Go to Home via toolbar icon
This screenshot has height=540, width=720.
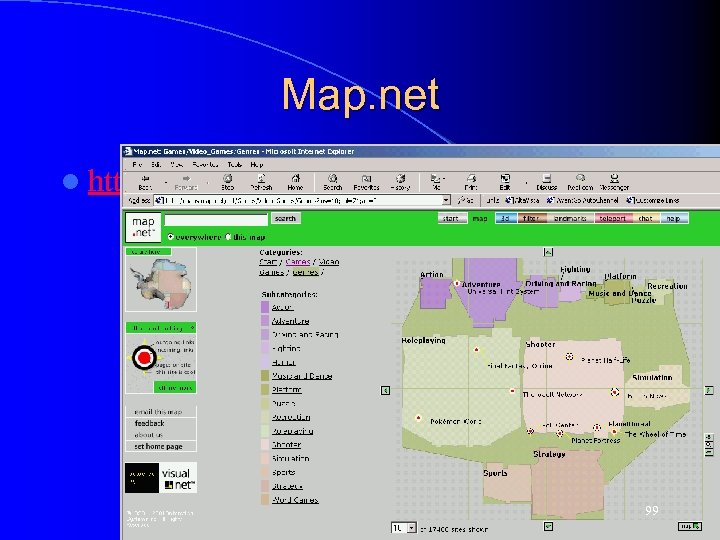coord(295,182)
